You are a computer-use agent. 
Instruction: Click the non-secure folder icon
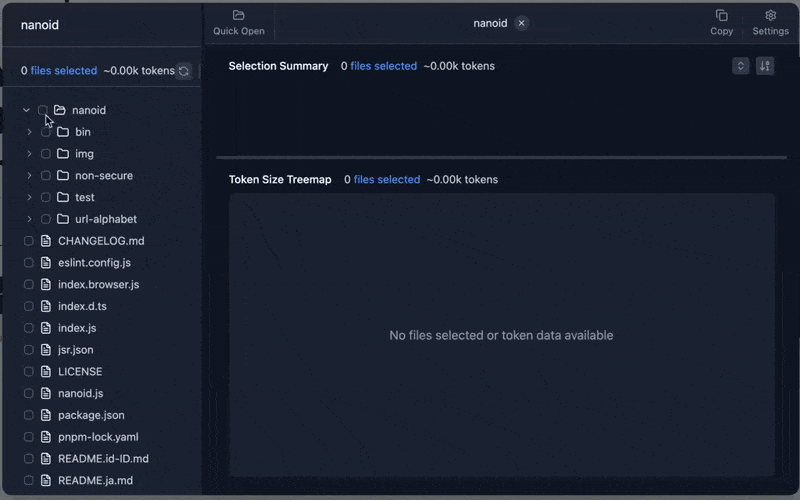tap(63, 176)
